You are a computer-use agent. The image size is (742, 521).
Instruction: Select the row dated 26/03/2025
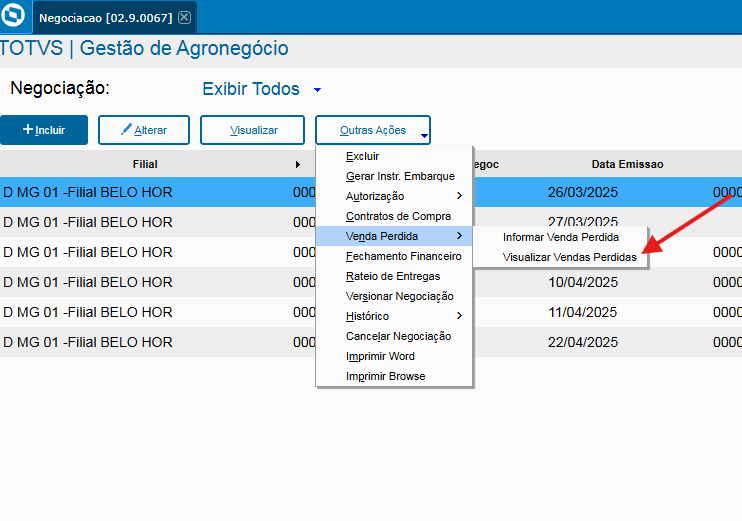[x=371, y=192]
